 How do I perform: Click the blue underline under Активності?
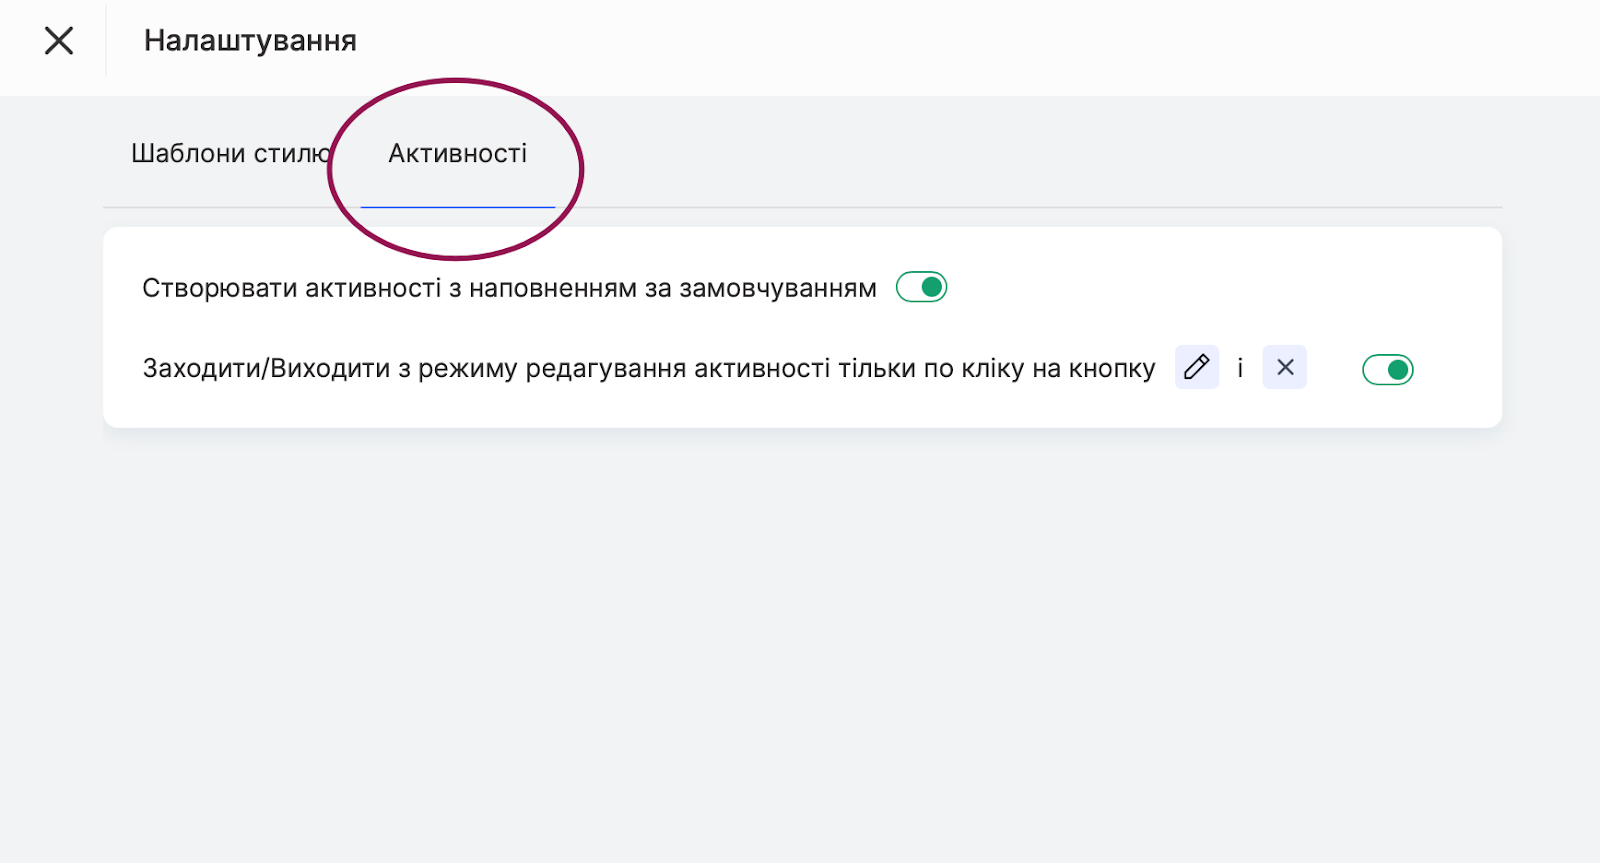tap(457, 207)
